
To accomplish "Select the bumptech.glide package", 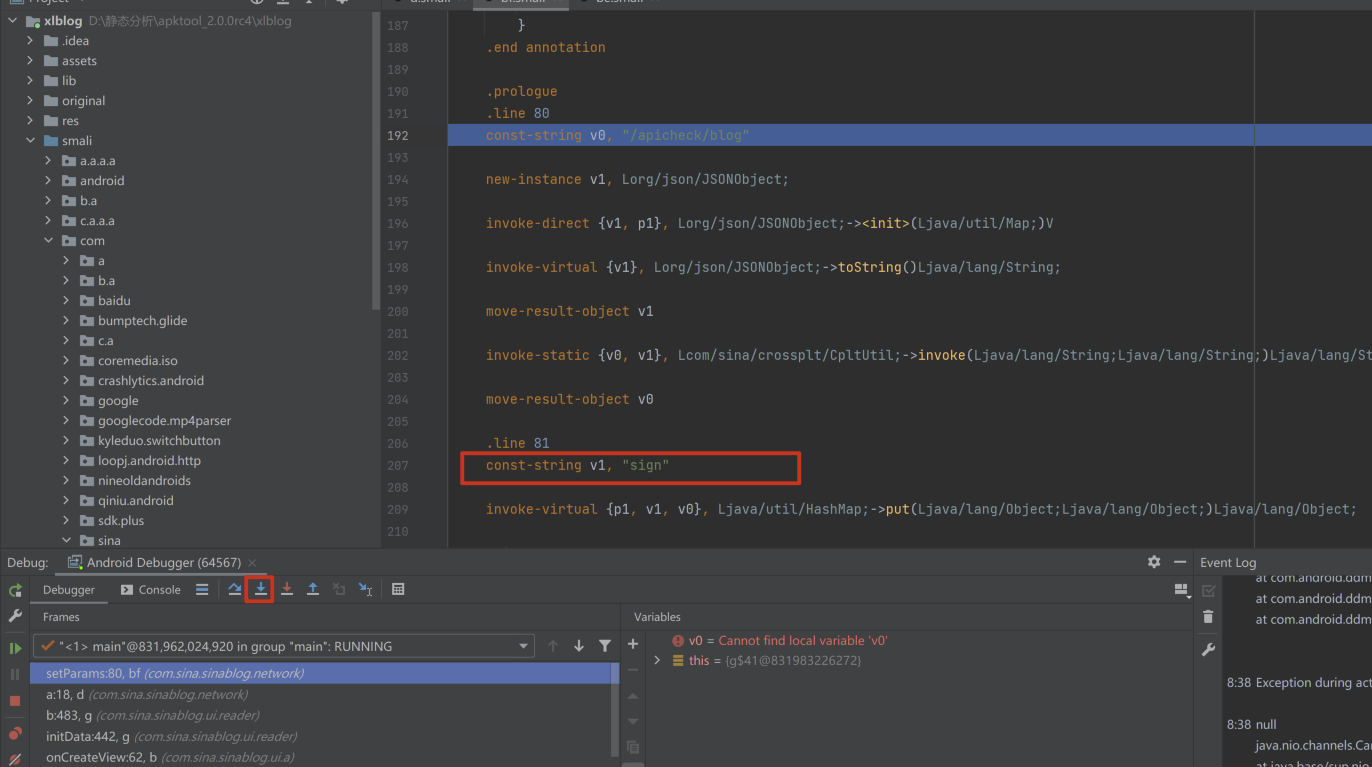I will coord(143,320).
